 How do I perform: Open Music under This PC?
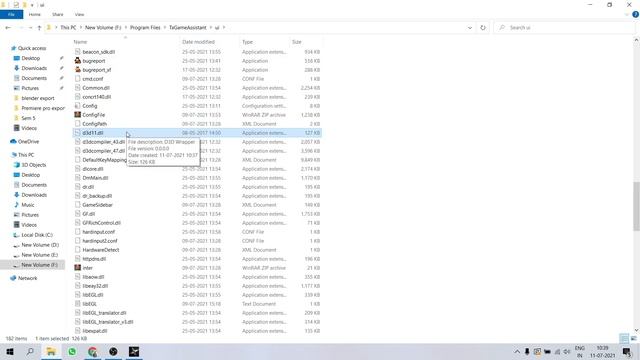pyautogui.click(x=28, y=205)
